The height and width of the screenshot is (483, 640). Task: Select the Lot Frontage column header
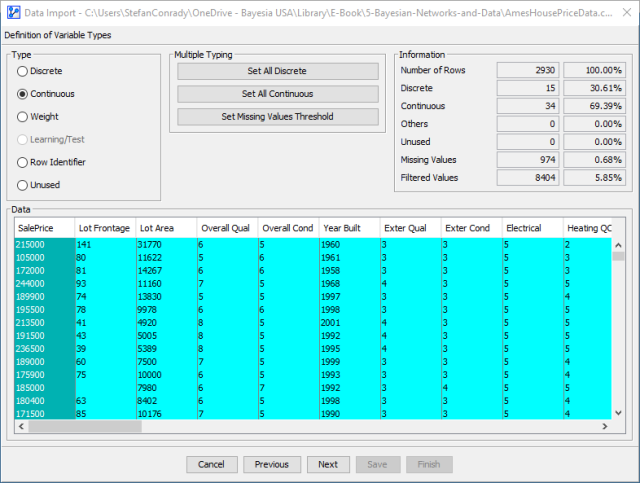(x=105, y=228)
